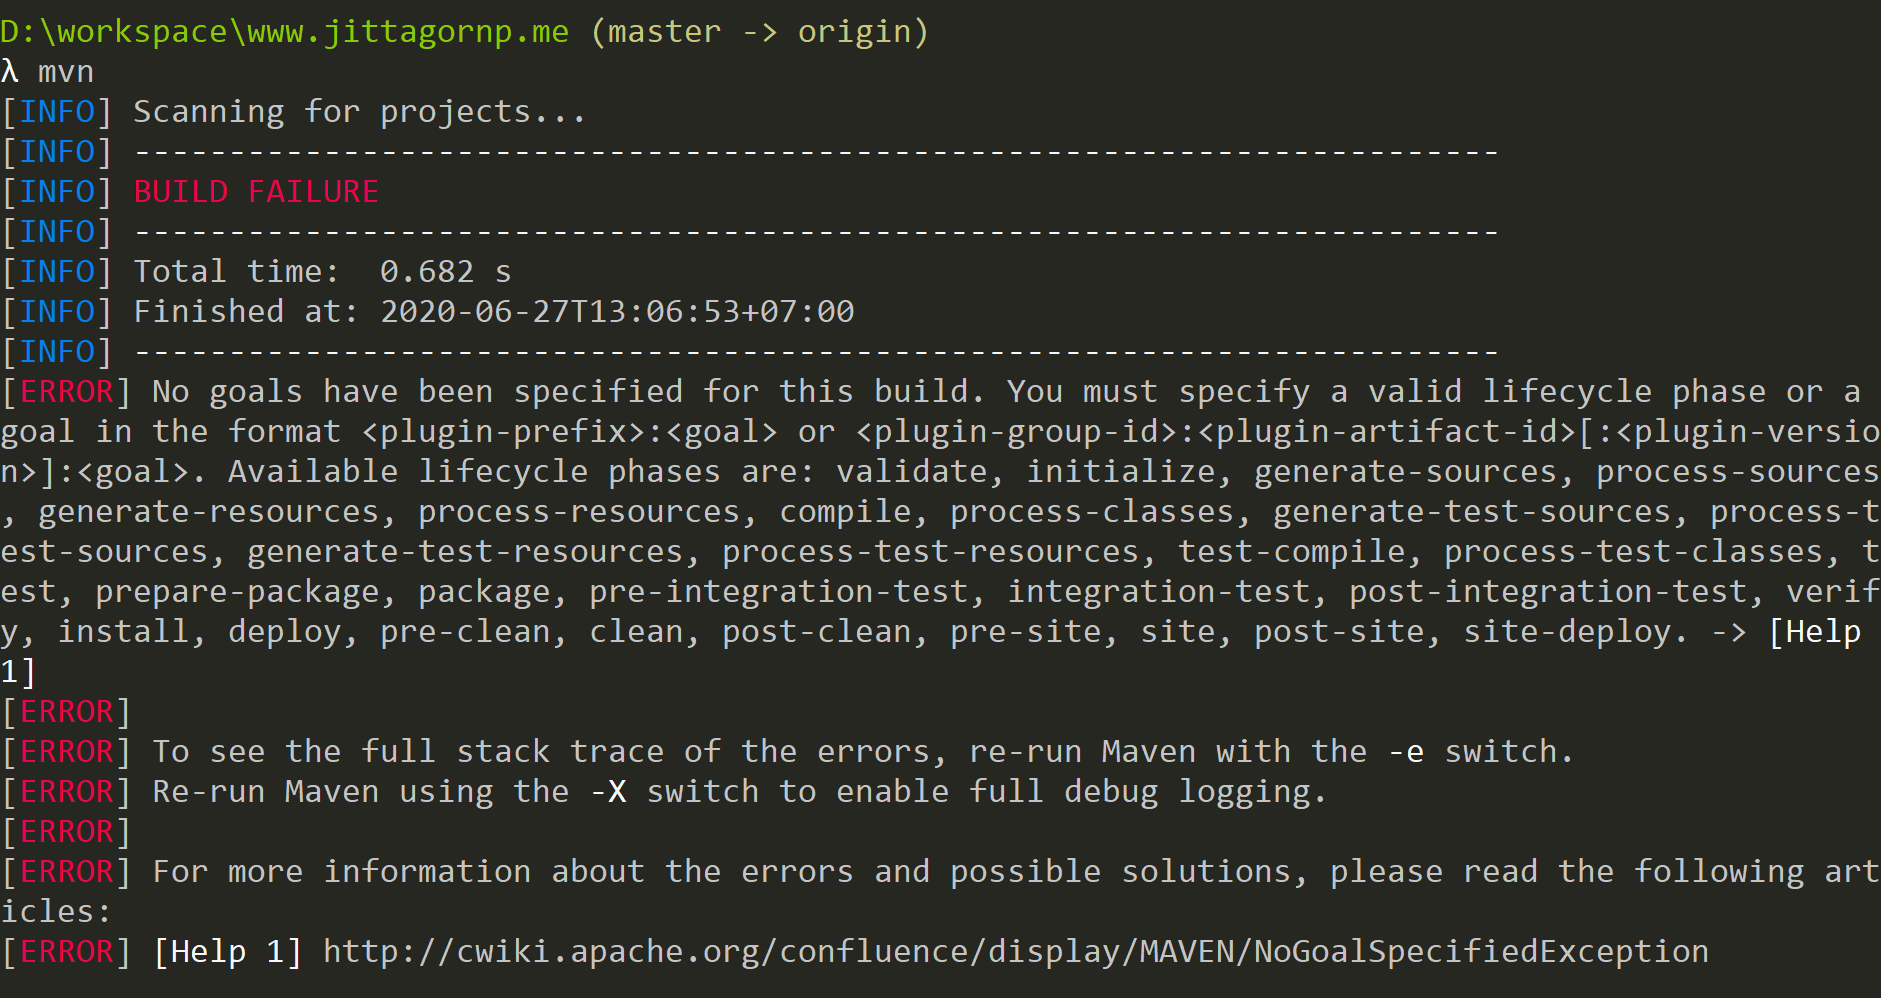The width and height of the screenshot is (1881, 998).
Task: Click the red BUILD FAILURE text
Action: coord(256,191)
